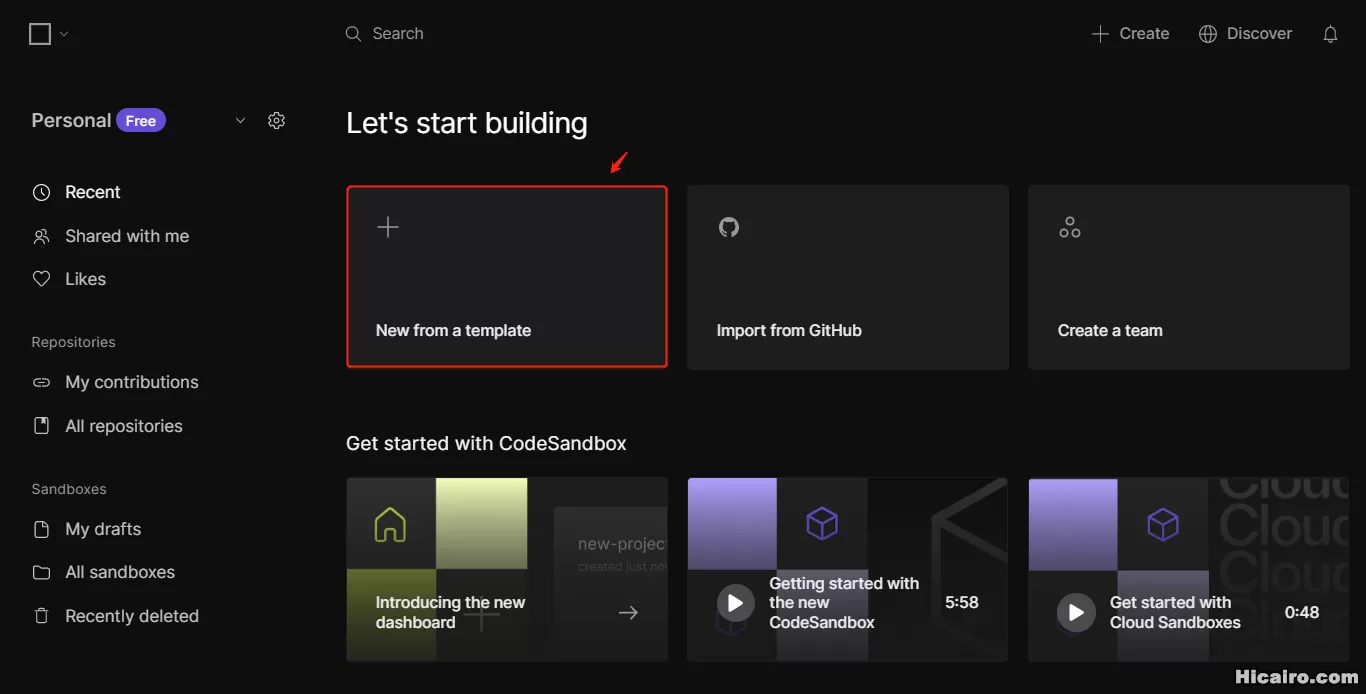Expand the chevron beside the logo
Screen dimensions: 1366x694
[64, 34]
